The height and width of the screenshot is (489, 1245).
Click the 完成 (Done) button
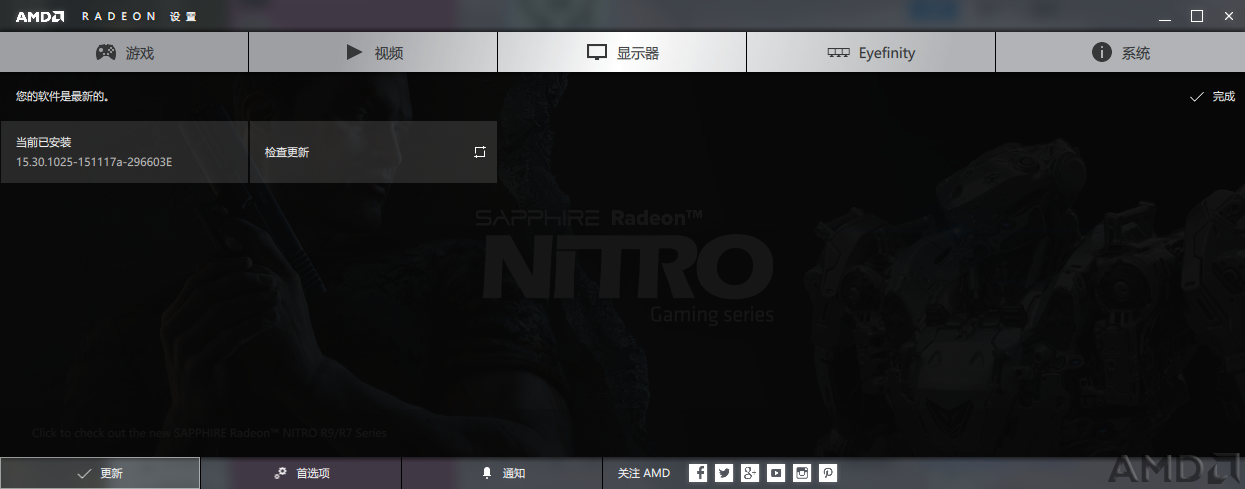(x=1212, y=97)
